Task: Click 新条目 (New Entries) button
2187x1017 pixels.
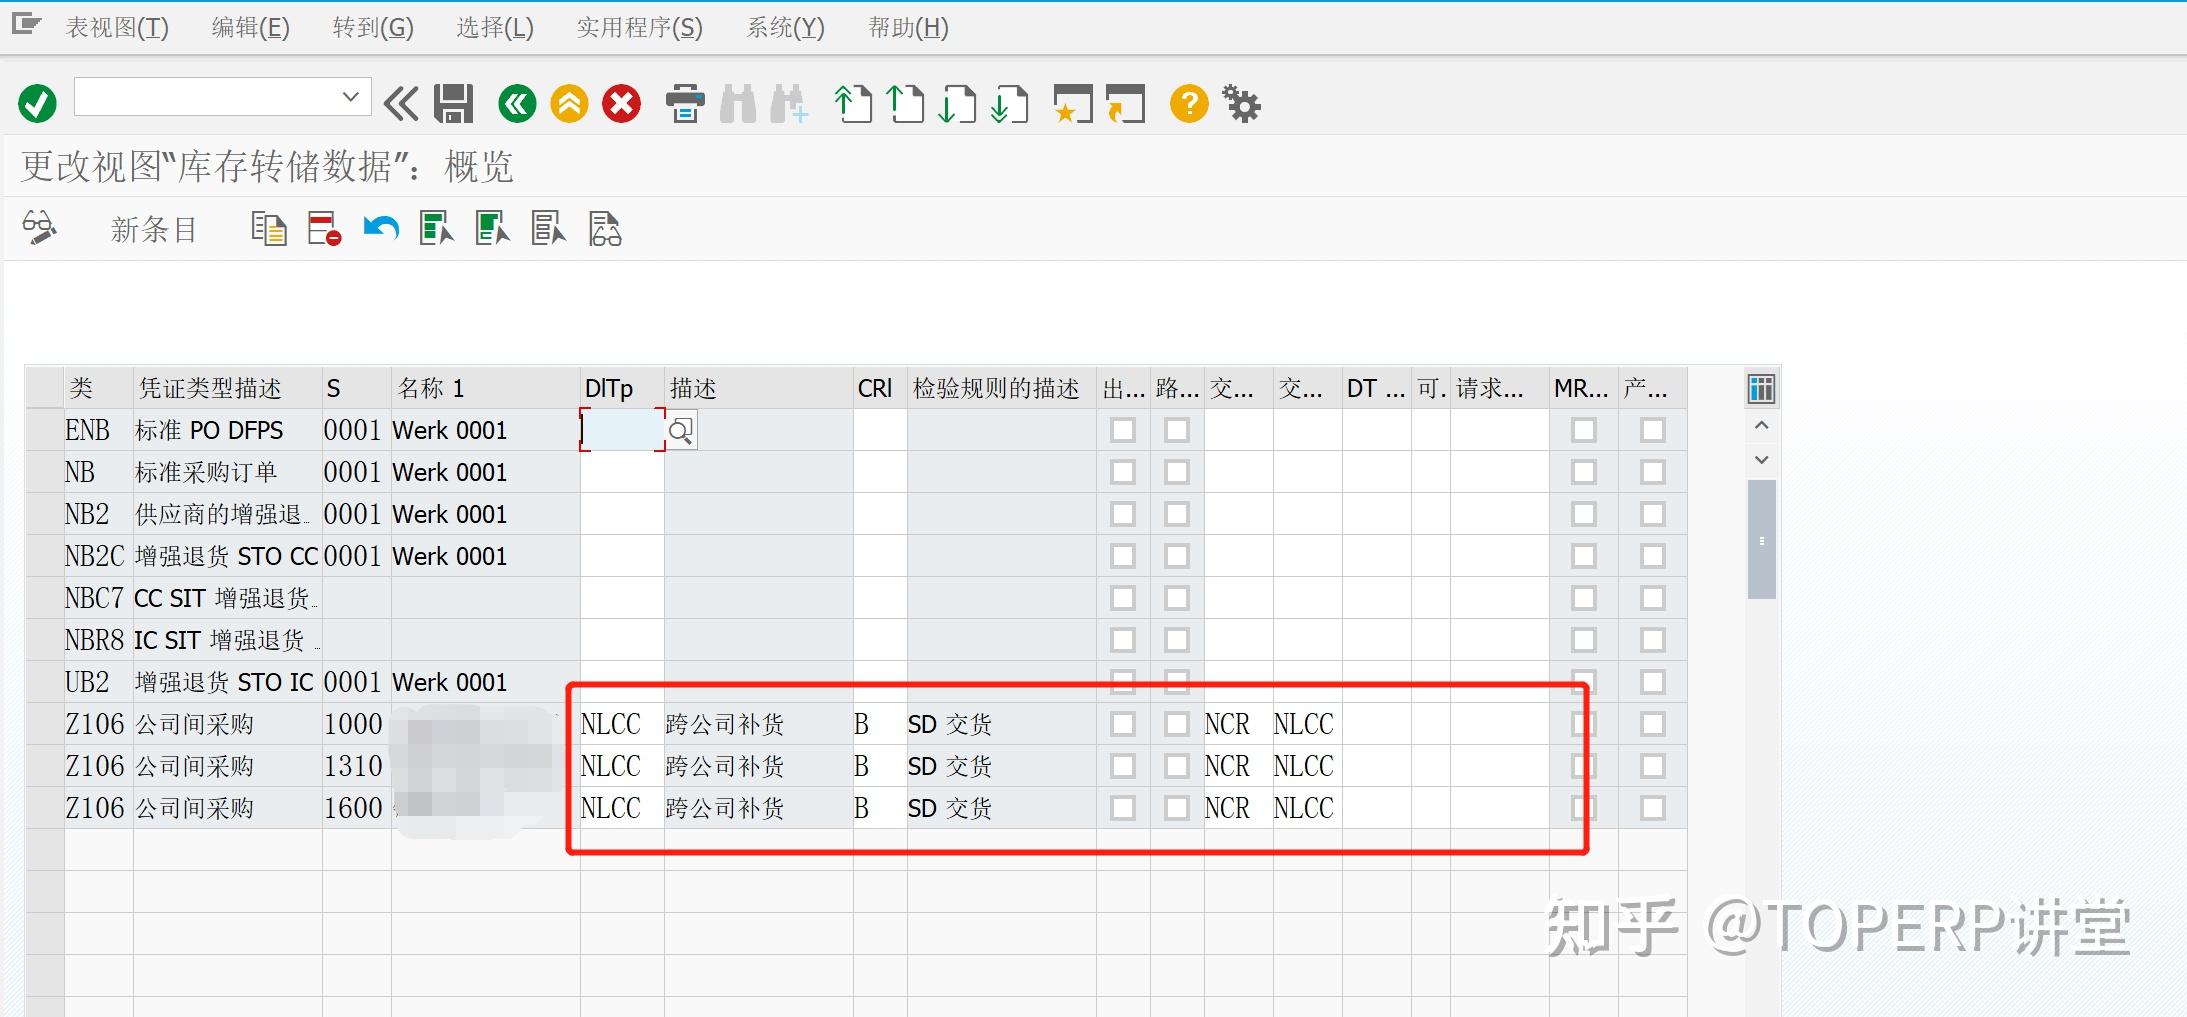Action: pyautogui.click(x=155, y=228)
